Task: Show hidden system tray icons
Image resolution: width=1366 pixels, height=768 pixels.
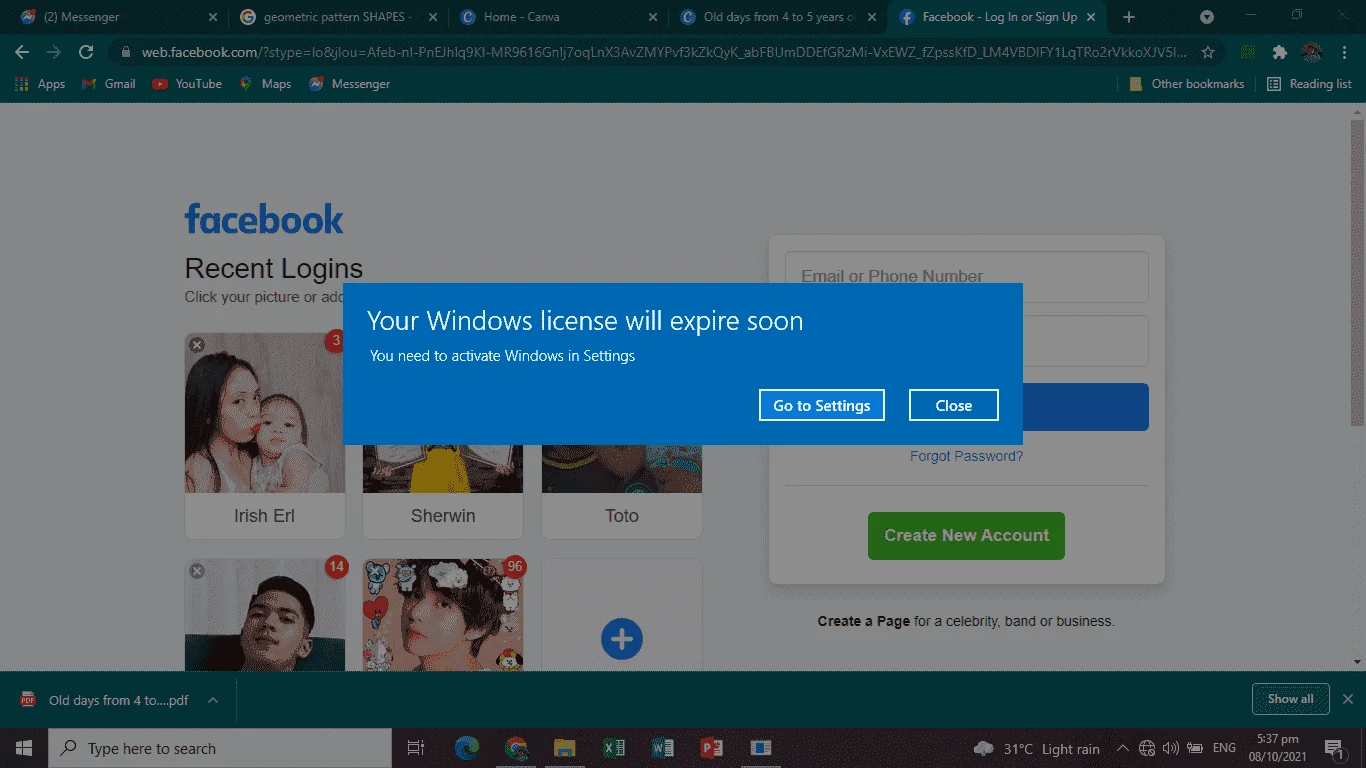Action: [1122, 748]
